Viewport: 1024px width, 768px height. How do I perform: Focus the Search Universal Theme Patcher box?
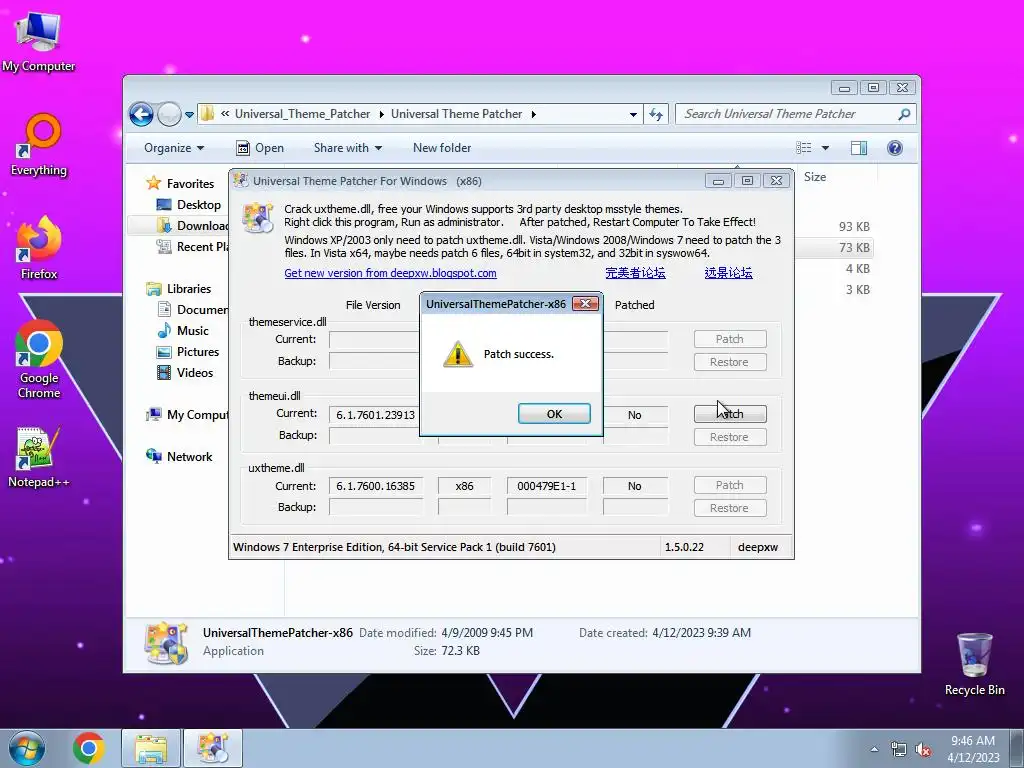pyautogui.click(x=795, y=114)
